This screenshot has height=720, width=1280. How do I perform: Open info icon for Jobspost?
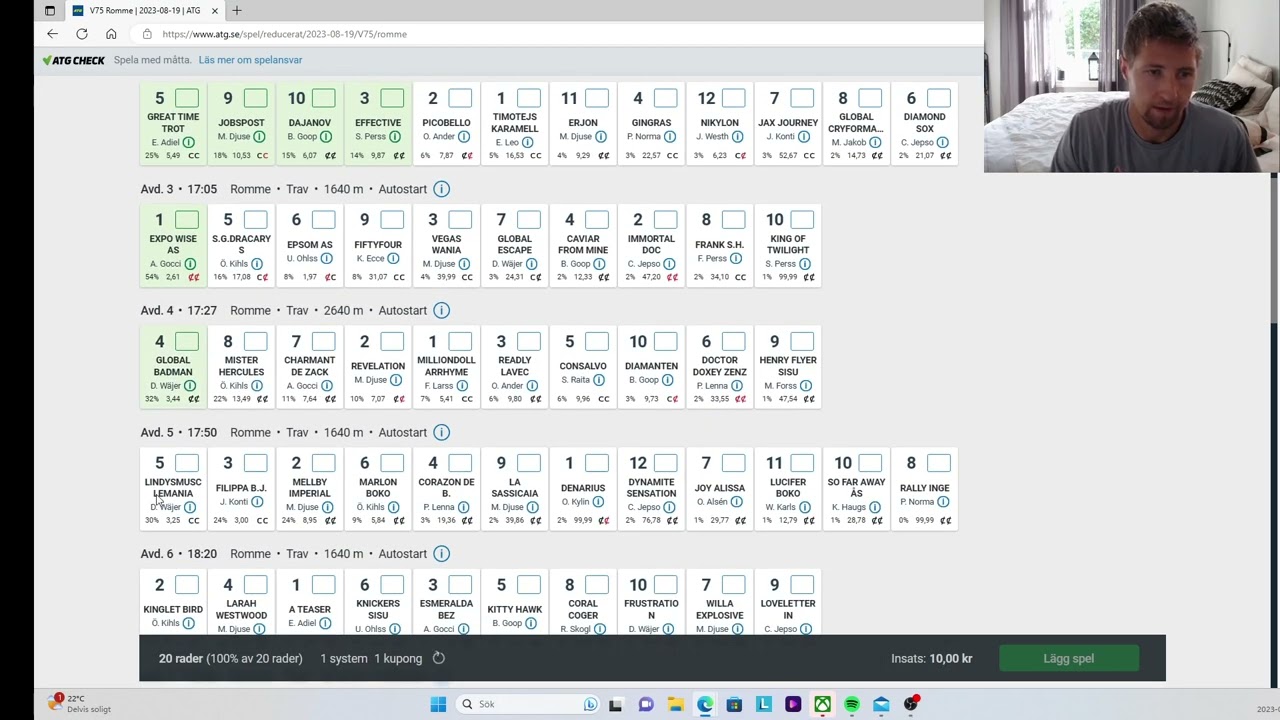pos(259,136)
